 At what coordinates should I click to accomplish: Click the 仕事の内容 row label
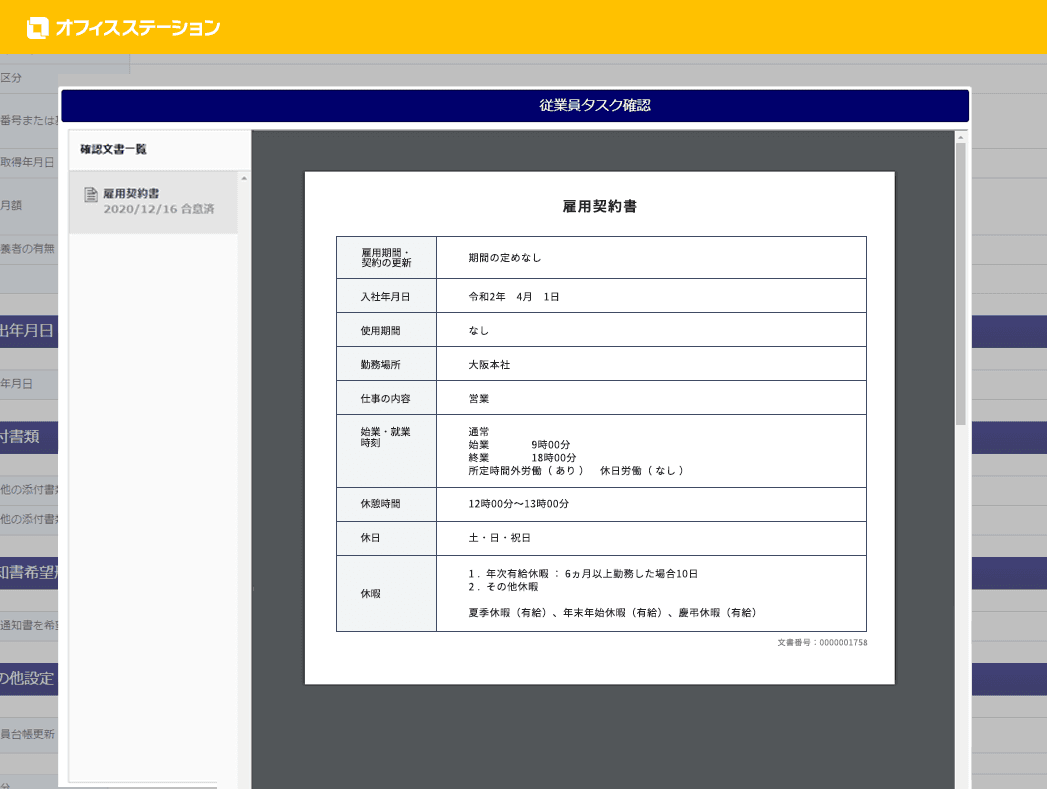[x=386, y=398]
